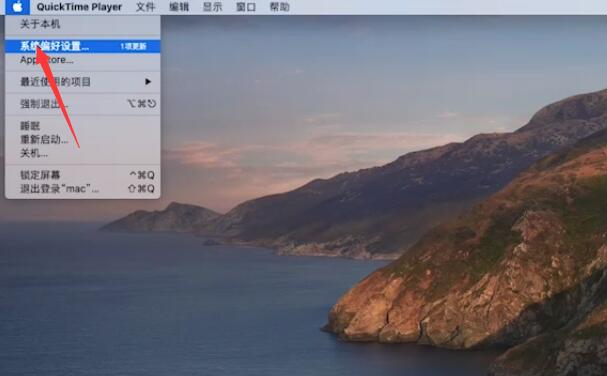Open the 帮助 menu
The height and width of the screenshot is (376, 607).
pos(279,7)
